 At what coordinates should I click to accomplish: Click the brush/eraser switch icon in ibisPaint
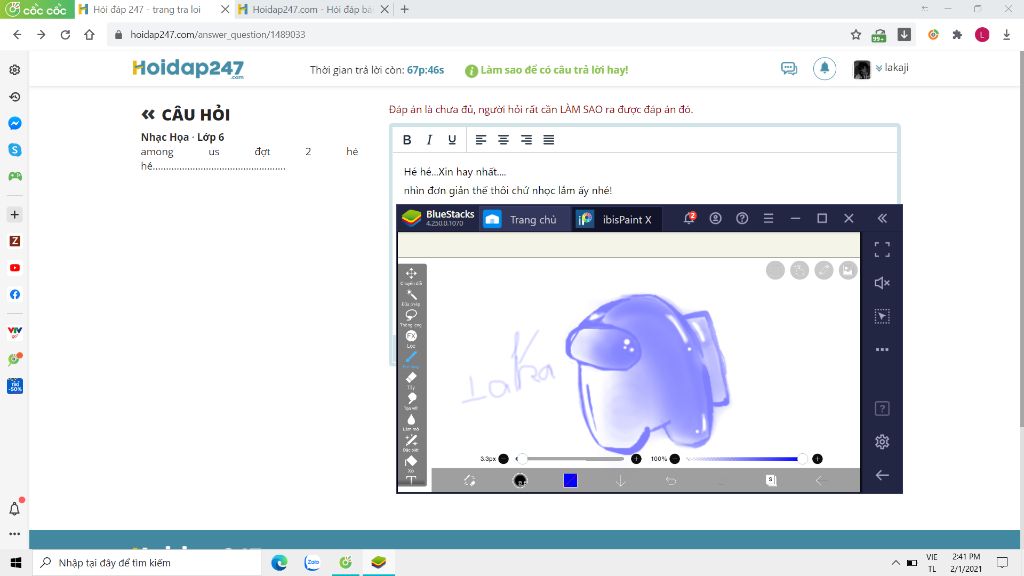click(x=470, y=481)
